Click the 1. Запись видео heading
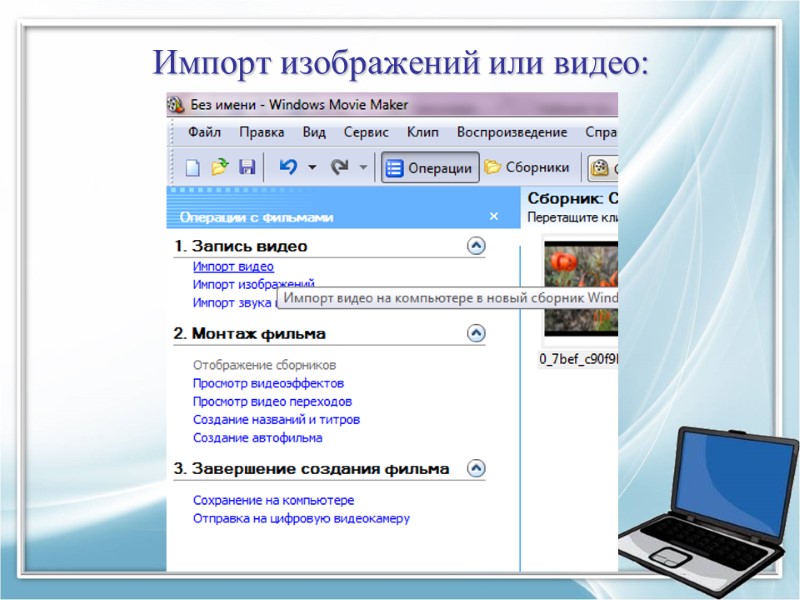Screen dimensions: 800x600 coord(240,246)
